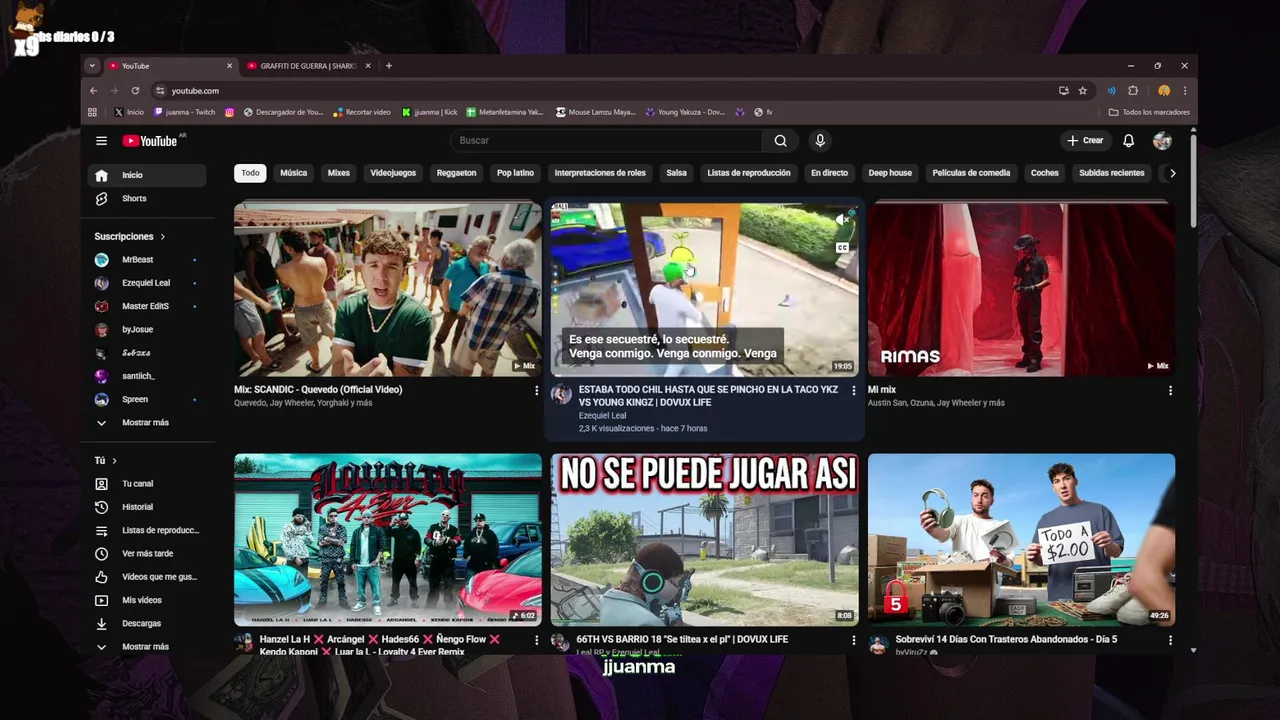Select the Videojuegos filter chip

pos(393,173)
